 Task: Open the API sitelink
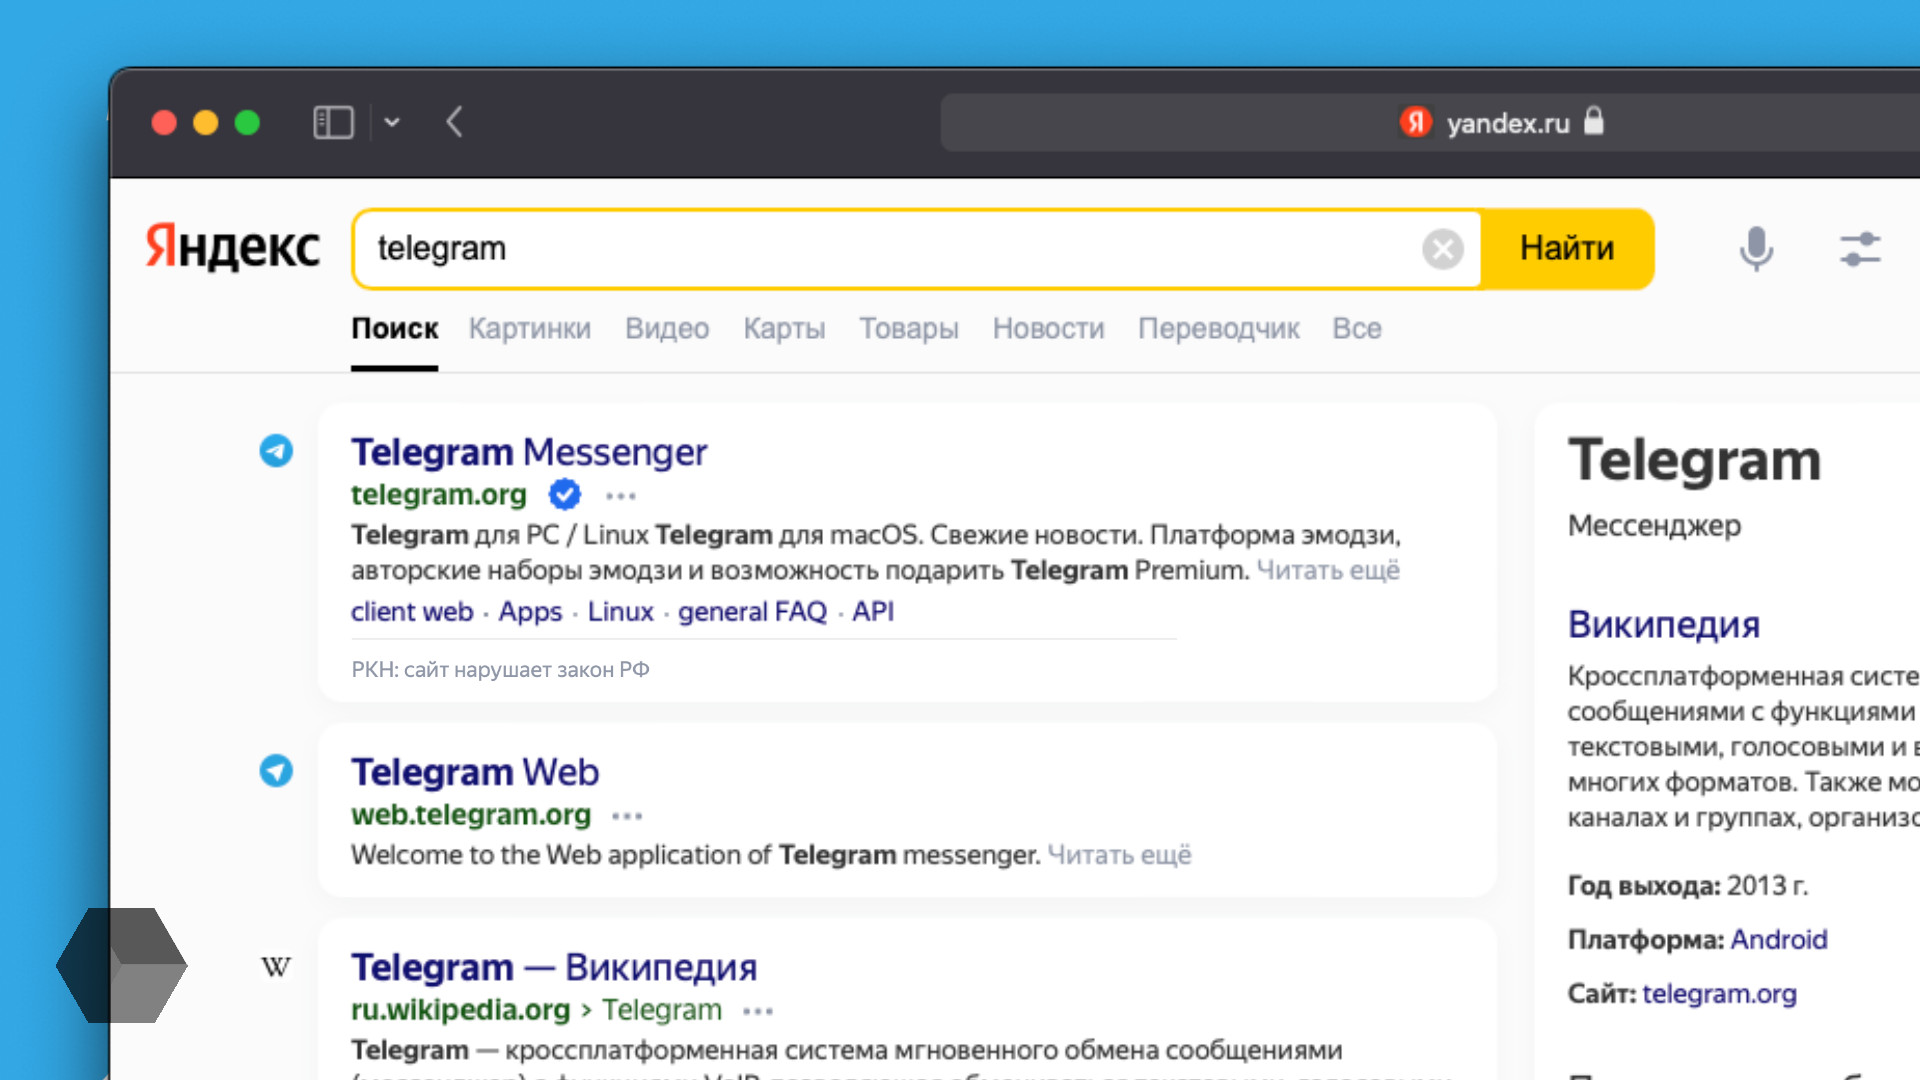tap(873, 611)
